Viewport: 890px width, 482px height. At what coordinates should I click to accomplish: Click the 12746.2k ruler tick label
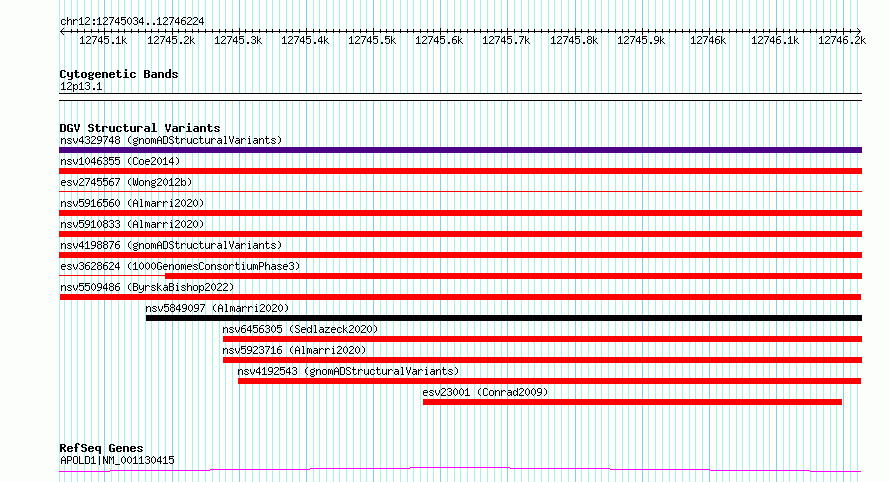(842, 40)
